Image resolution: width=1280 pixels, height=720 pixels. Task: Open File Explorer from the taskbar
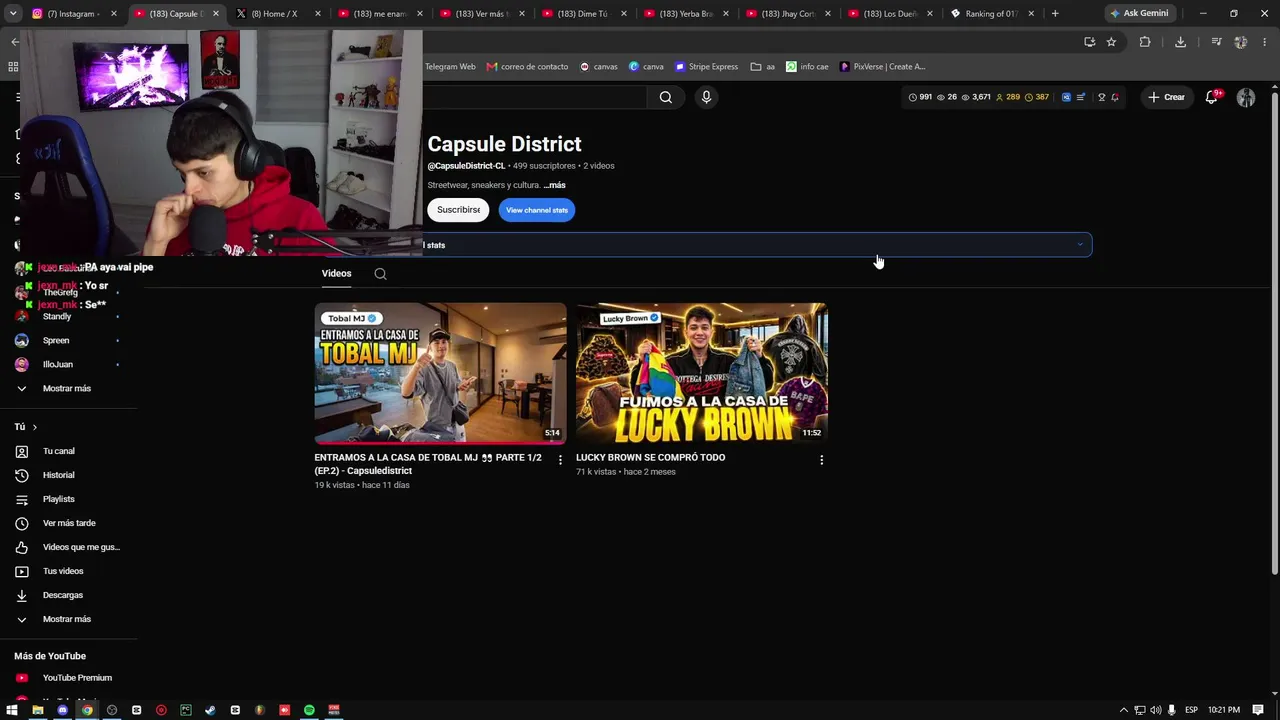pyautogui.click(x=37, y=710)
